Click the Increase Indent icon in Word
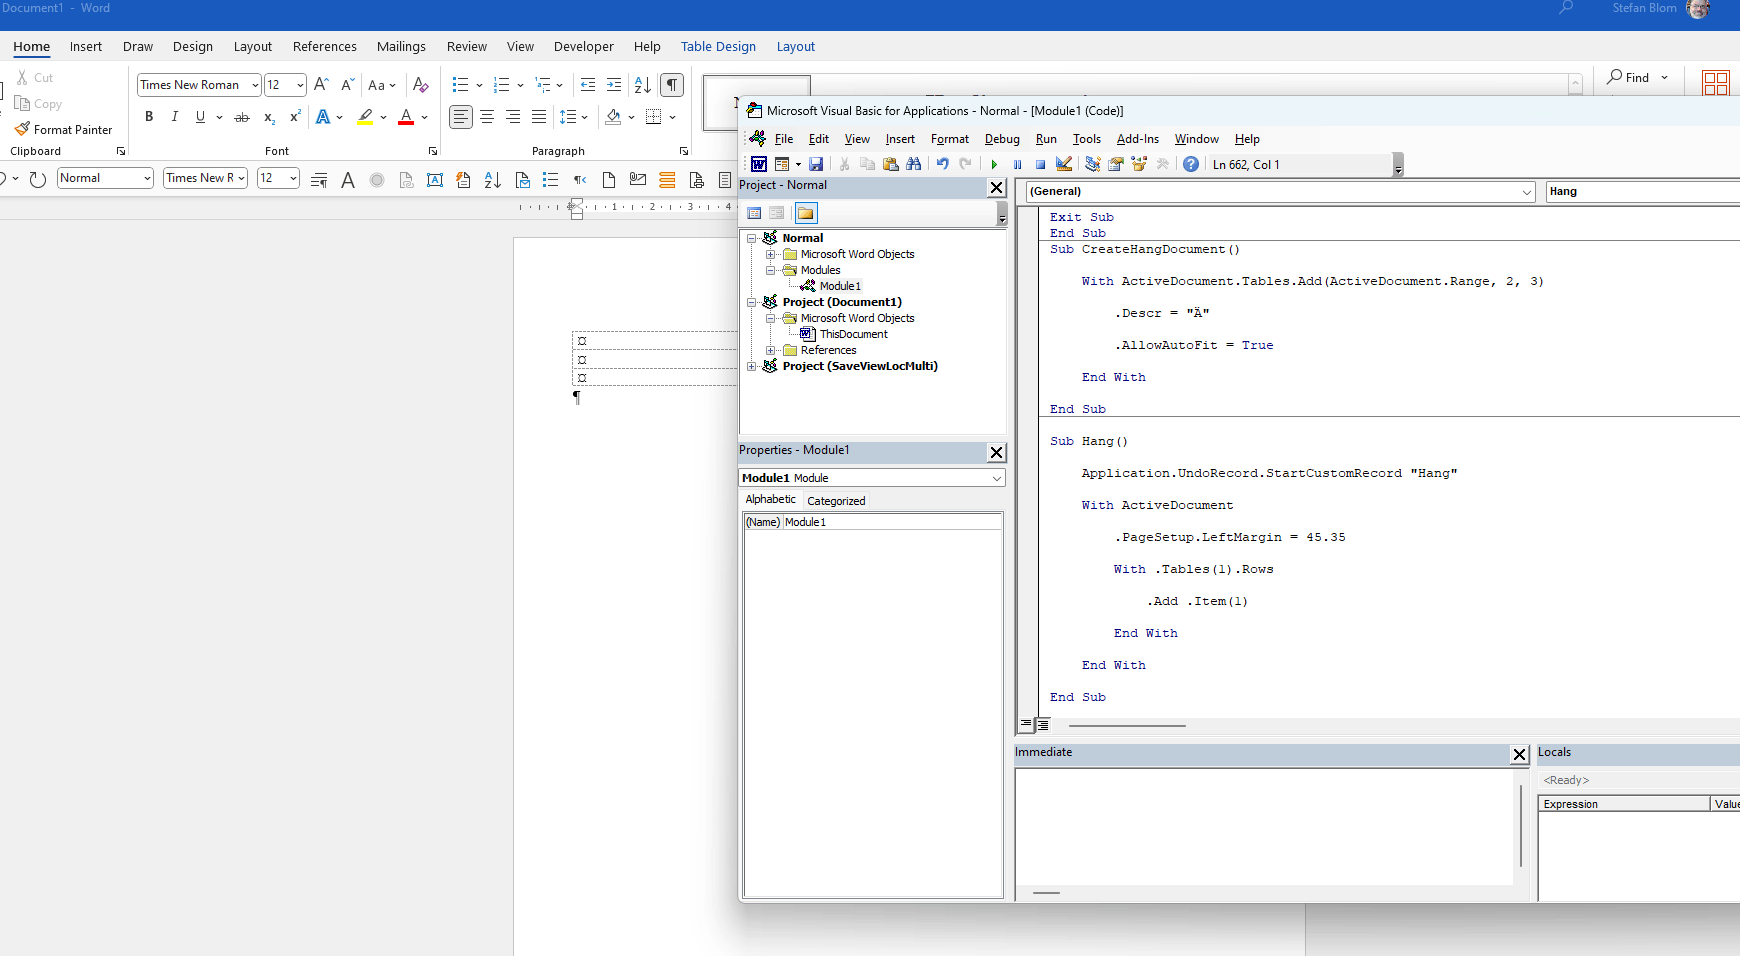Screen dimensions: 1740x956 (614, 85)
